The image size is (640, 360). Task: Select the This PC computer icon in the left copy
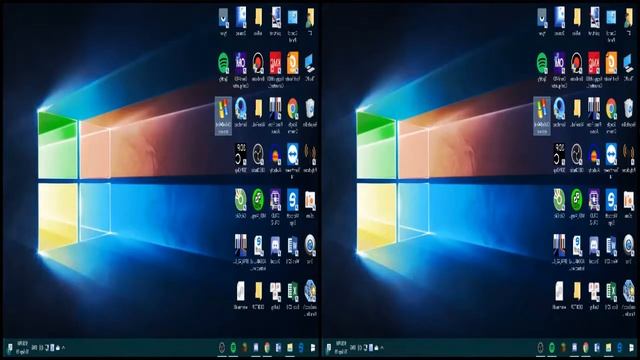[310, 63]
